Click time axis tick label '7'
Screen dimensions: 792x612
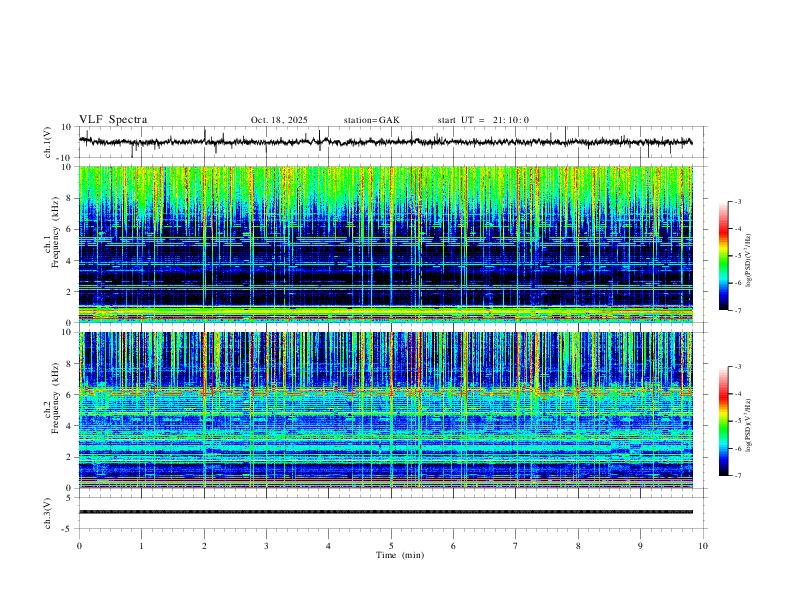pos(516,546)
